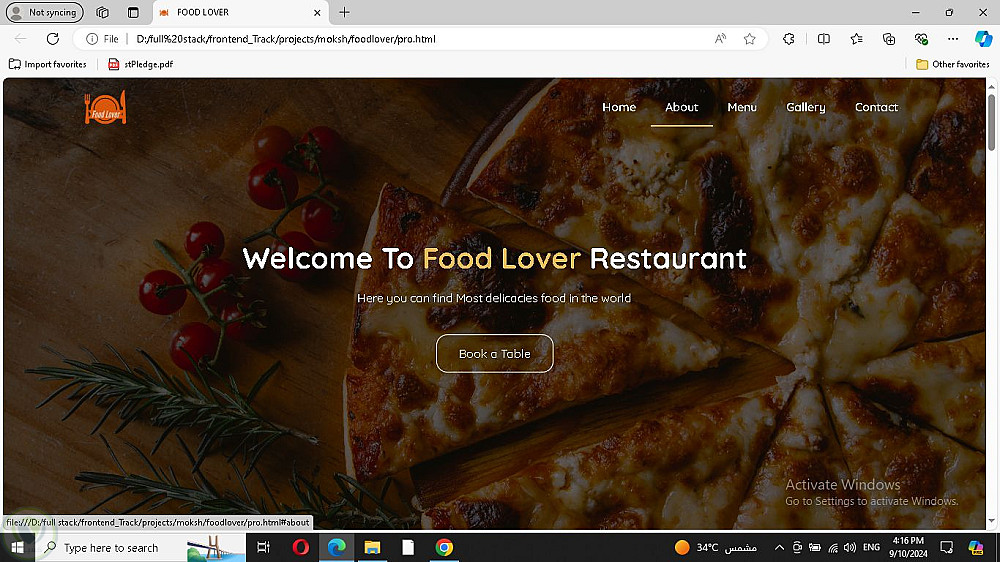Viewport: 1000px width, 562px height.
Task: Open the Workspaces icon
Action: pyautogui.click(x=102, y=12)
